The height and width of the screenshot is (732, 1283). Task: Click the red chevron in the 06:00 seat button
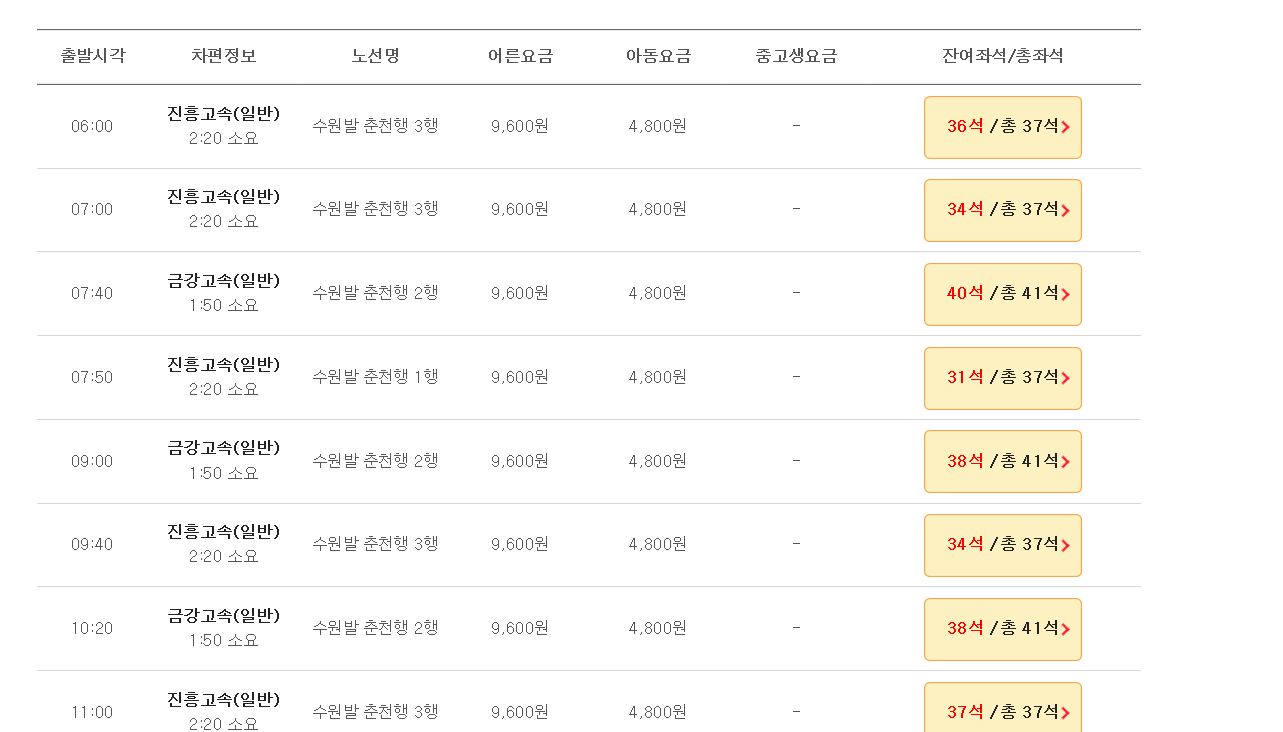pyautogui.click(x=1066, y=127)
